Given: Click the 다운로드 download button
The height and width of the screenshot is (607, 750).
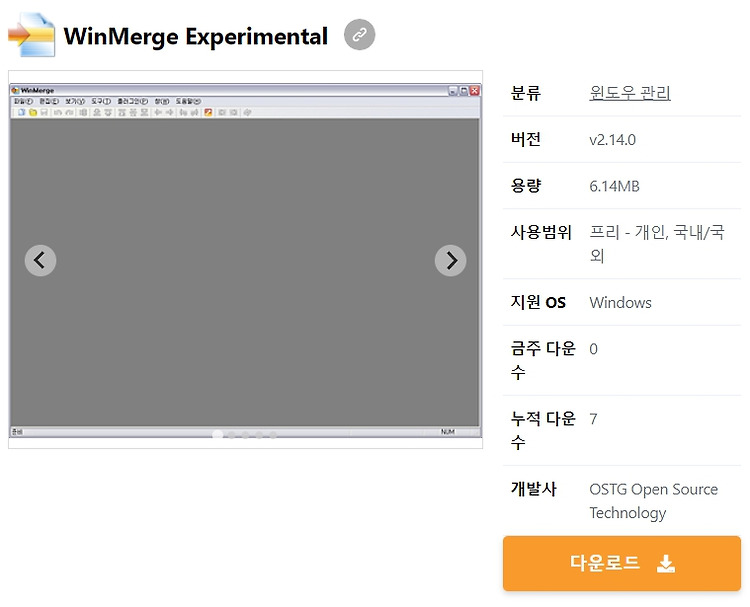Looking at the screenshot, I should pyautogui.click(x=622, y=563).
